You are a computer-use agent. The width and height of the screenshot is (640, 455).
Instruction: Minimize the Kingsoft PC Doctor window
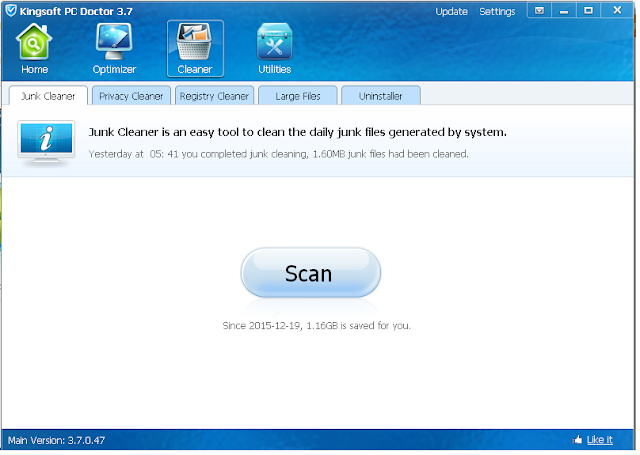(564, 11)
